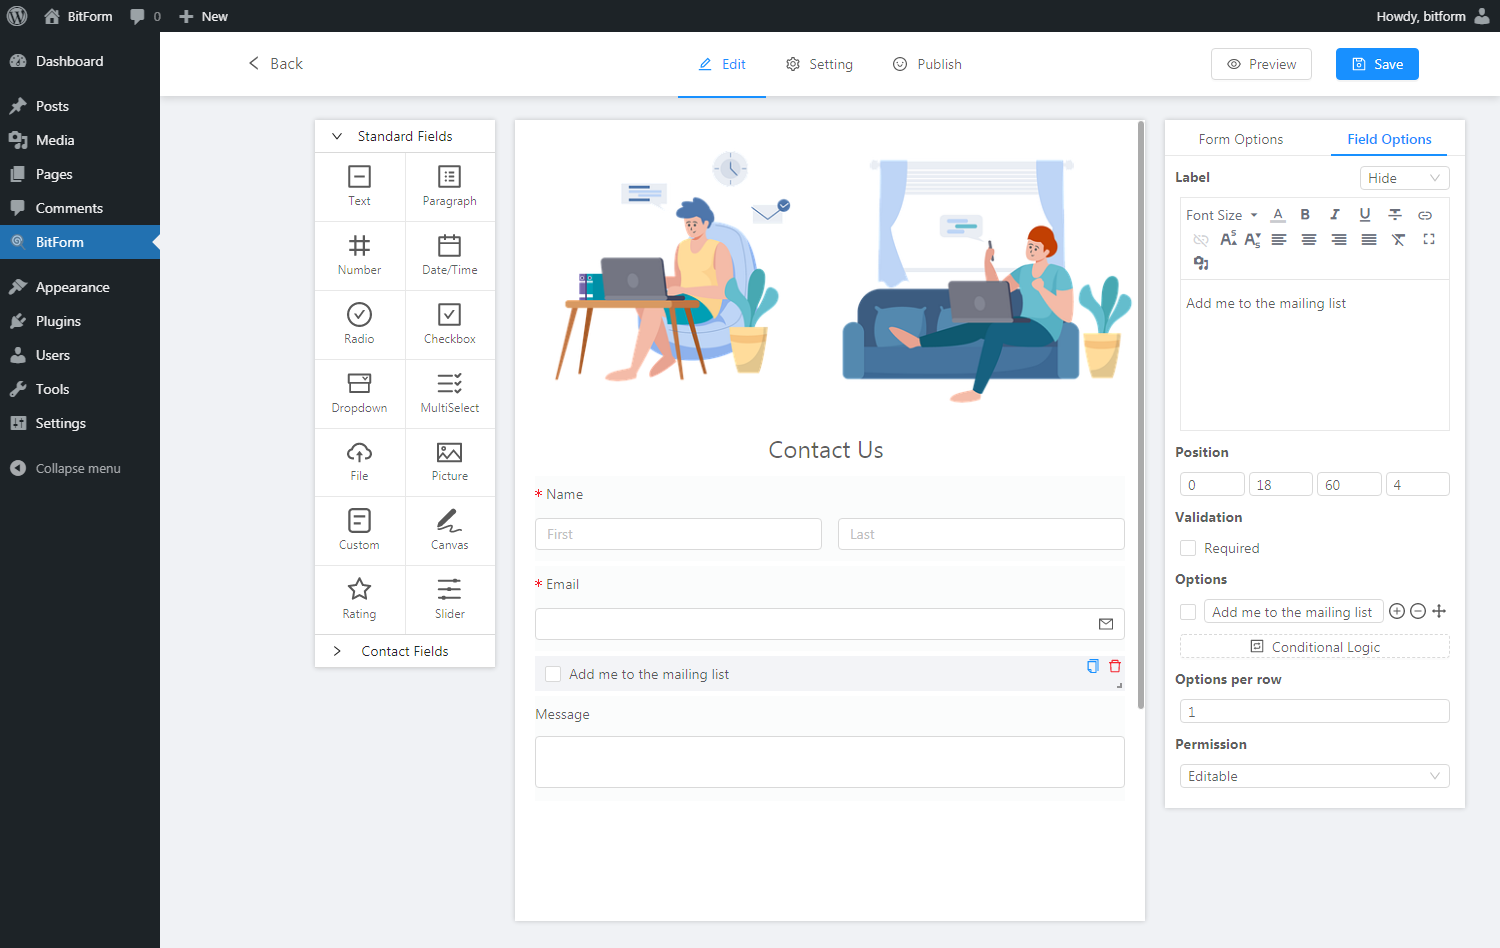The height and width of the screenshot is (948, 1500).
Task: Select the Edit tab
Action: coord(722,64)
